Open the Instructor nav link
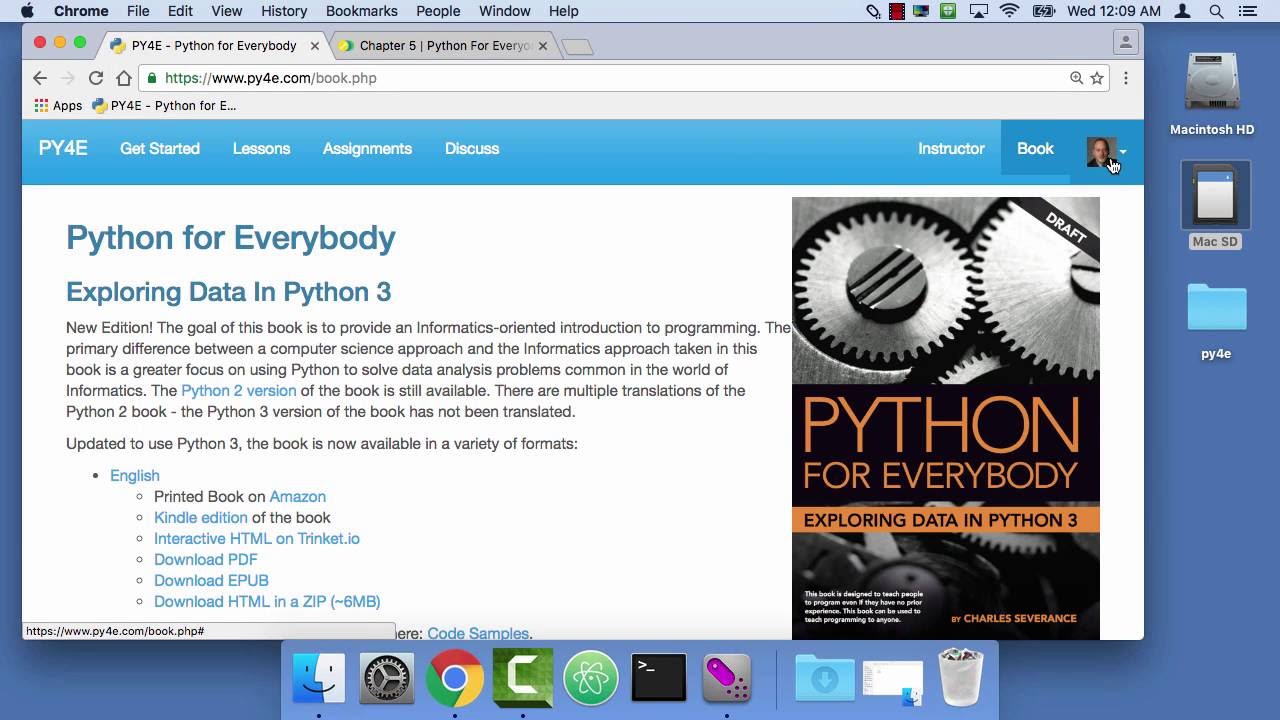This screenshot has height=720, width=1280. coord(951,148)
